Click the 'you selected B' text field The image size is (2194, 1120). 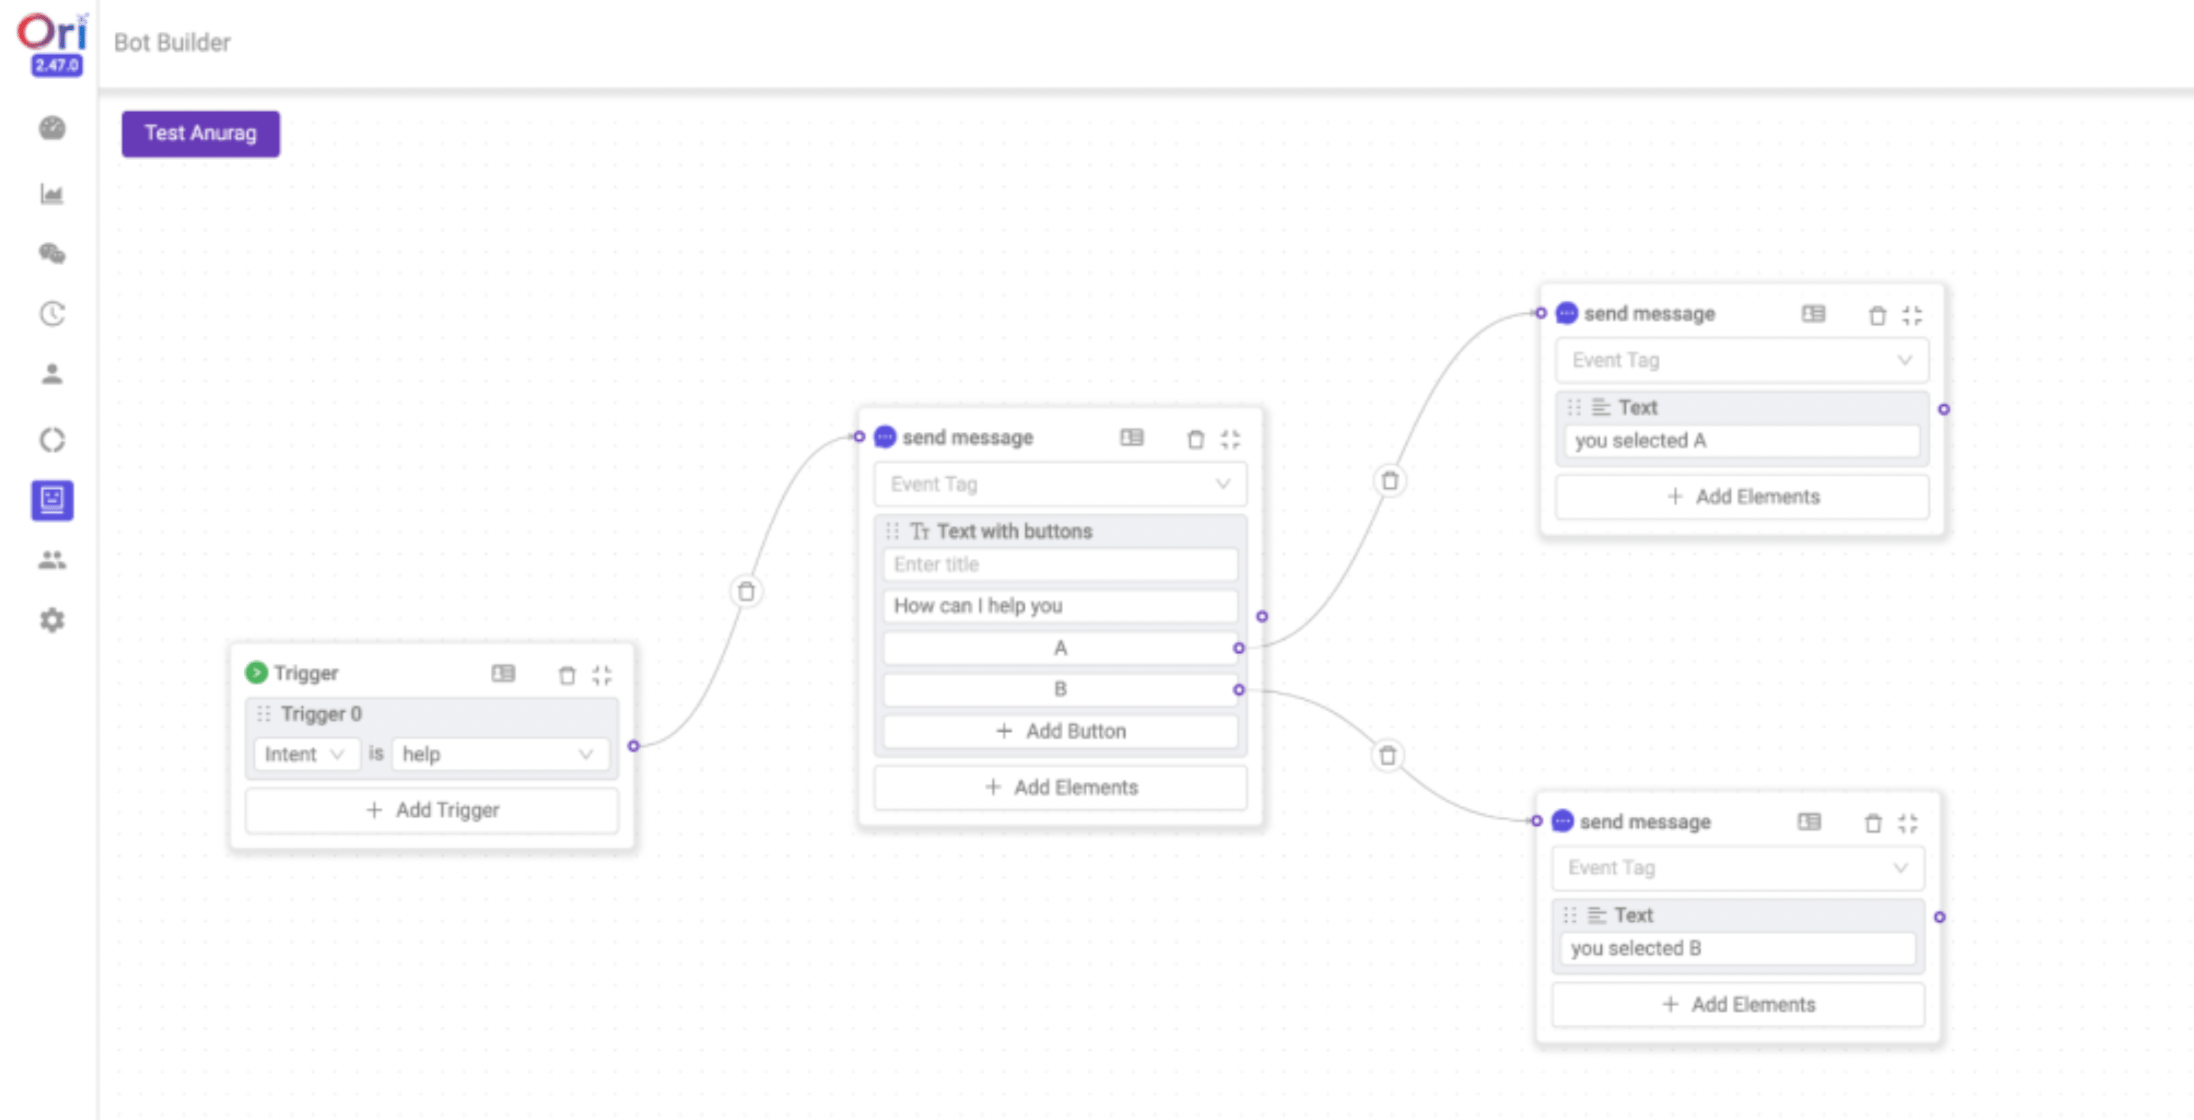pos(1738,949)
